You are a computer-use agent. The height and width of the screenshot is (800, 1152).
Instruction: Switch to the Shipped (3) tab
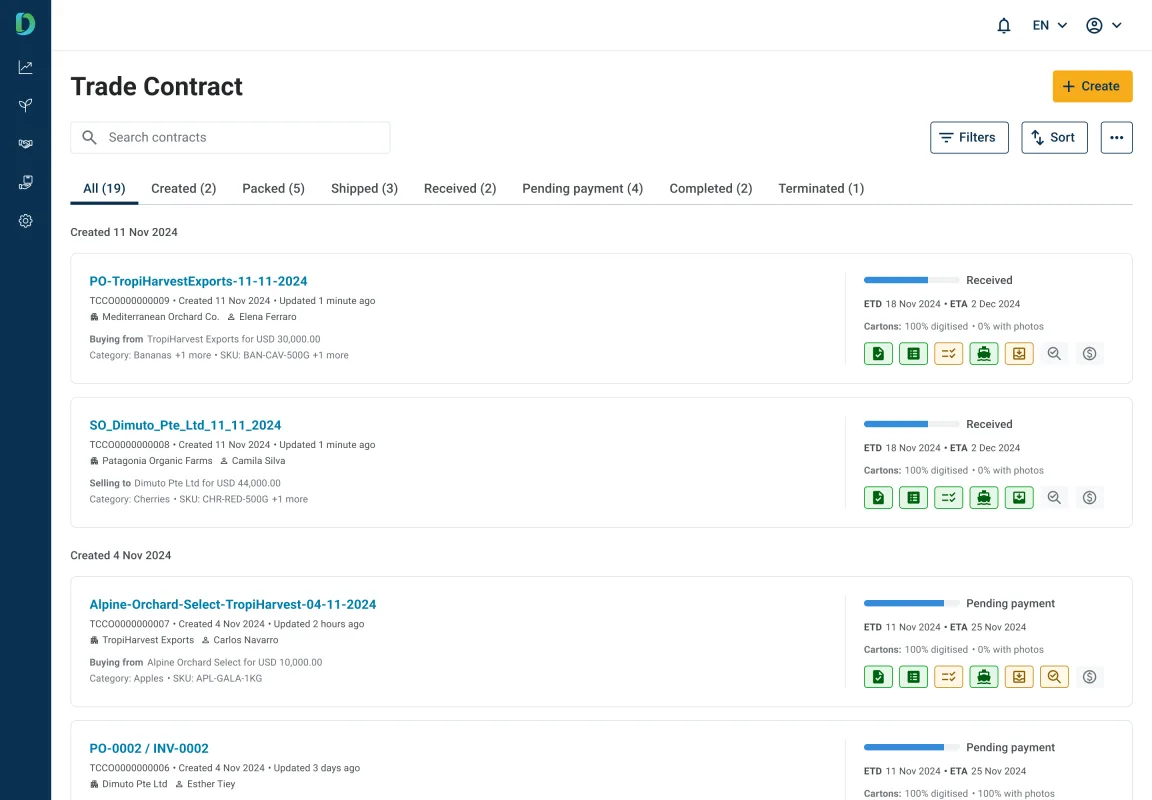[364, 188]
